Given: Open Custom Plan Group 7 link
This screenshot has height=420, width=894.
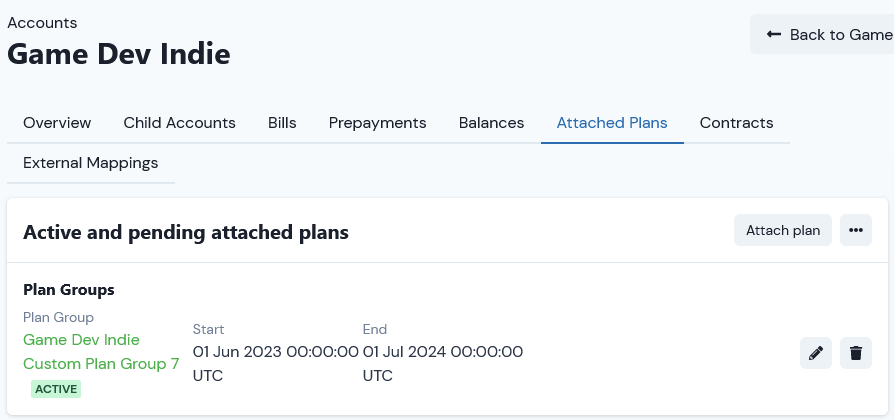Looking at the screenshot, I should click(101, 364).
